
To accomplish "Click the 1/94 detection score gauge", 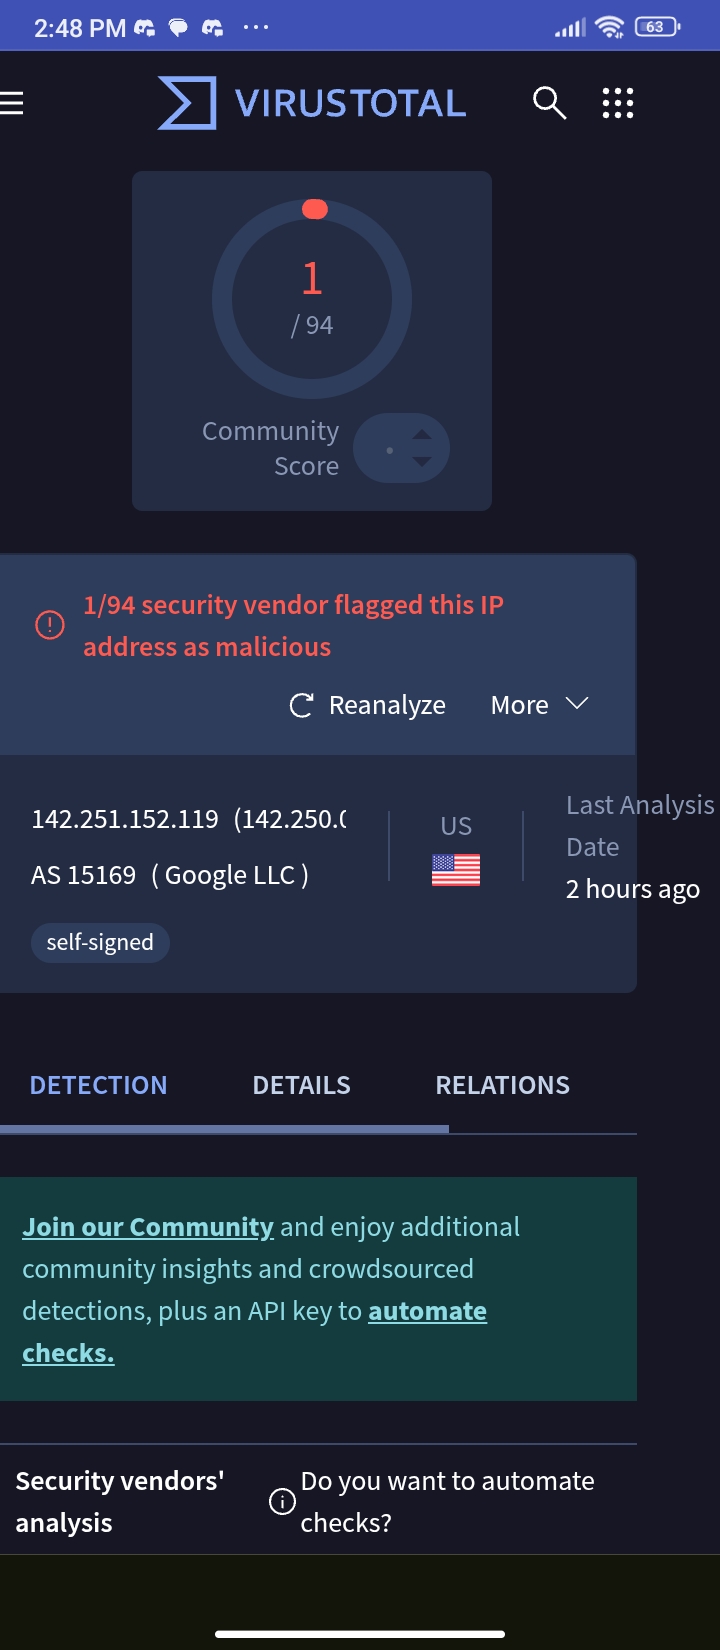I will pos(312,298).
